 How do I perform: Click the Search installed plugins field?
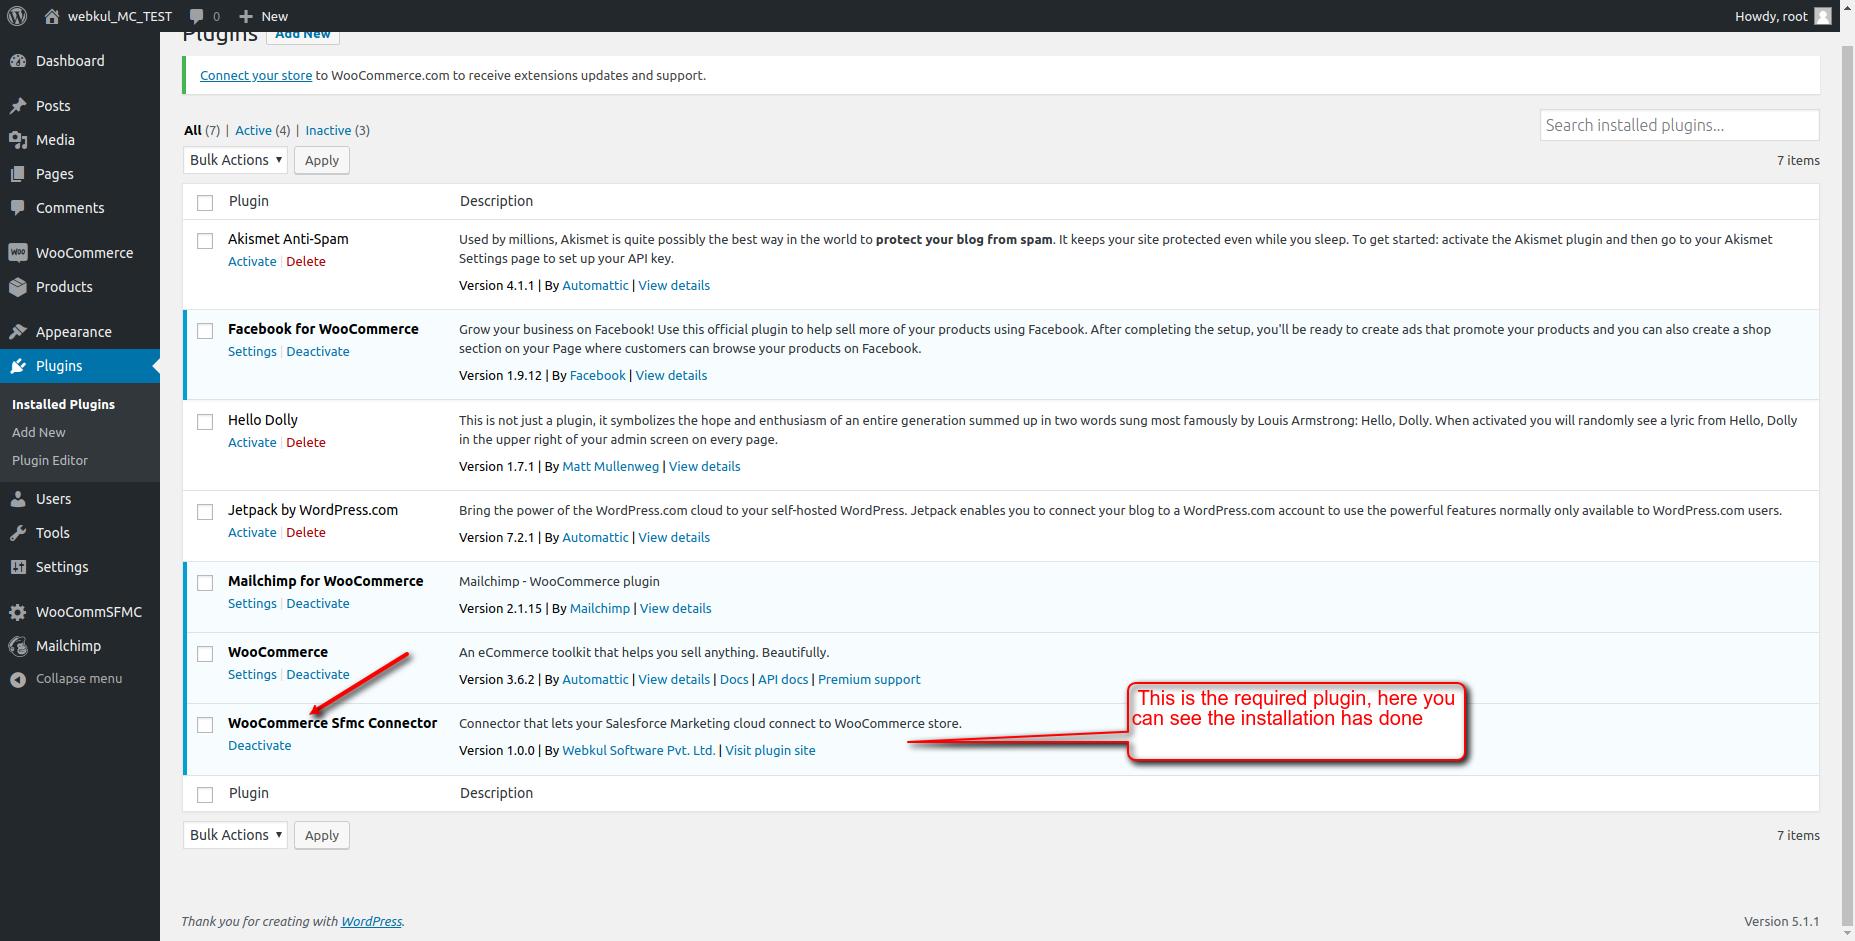tap(1679, 125)
